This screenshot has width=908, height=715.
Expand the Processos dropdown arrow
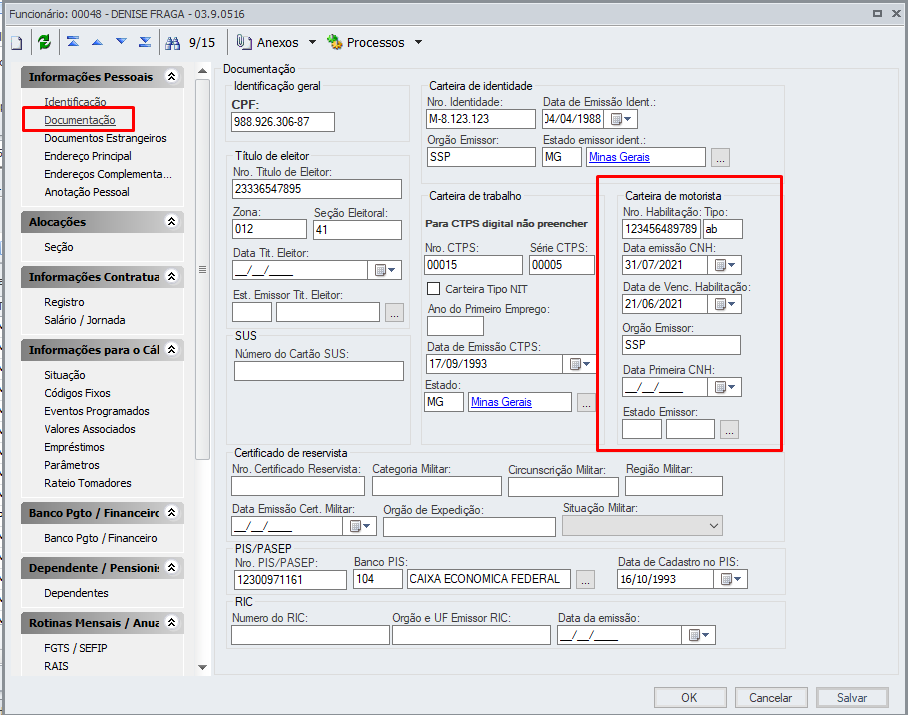(x=418, y=42)
